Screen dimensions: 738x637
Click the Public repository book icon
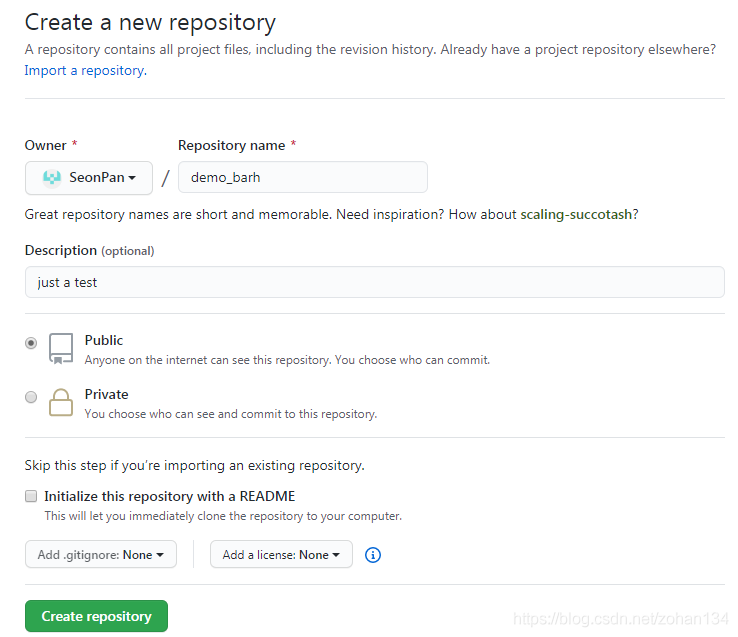click(61, 348)
